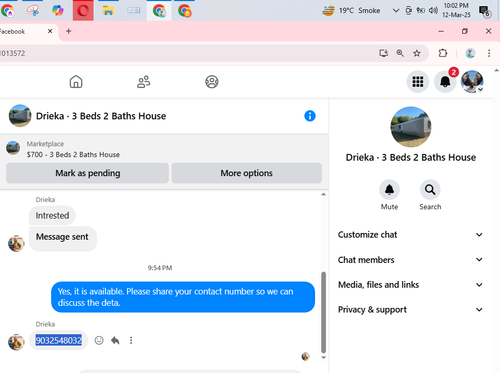The width and height of the screenshot is (500, 373).
Task: Expand Media, files and links section
Action: pyautogui.click(x=410, y=285)
